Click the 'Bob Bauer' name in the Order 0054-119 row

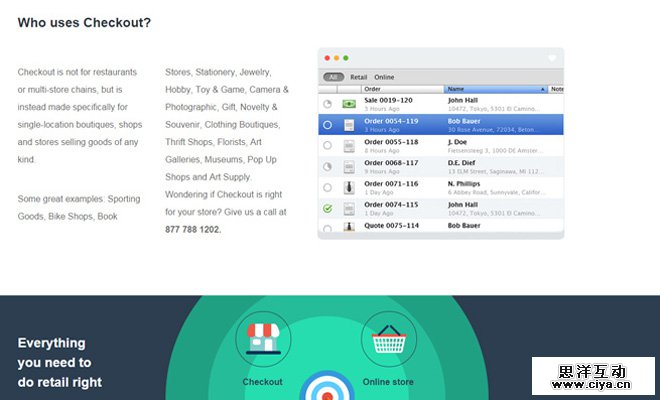tap(464, 121)
